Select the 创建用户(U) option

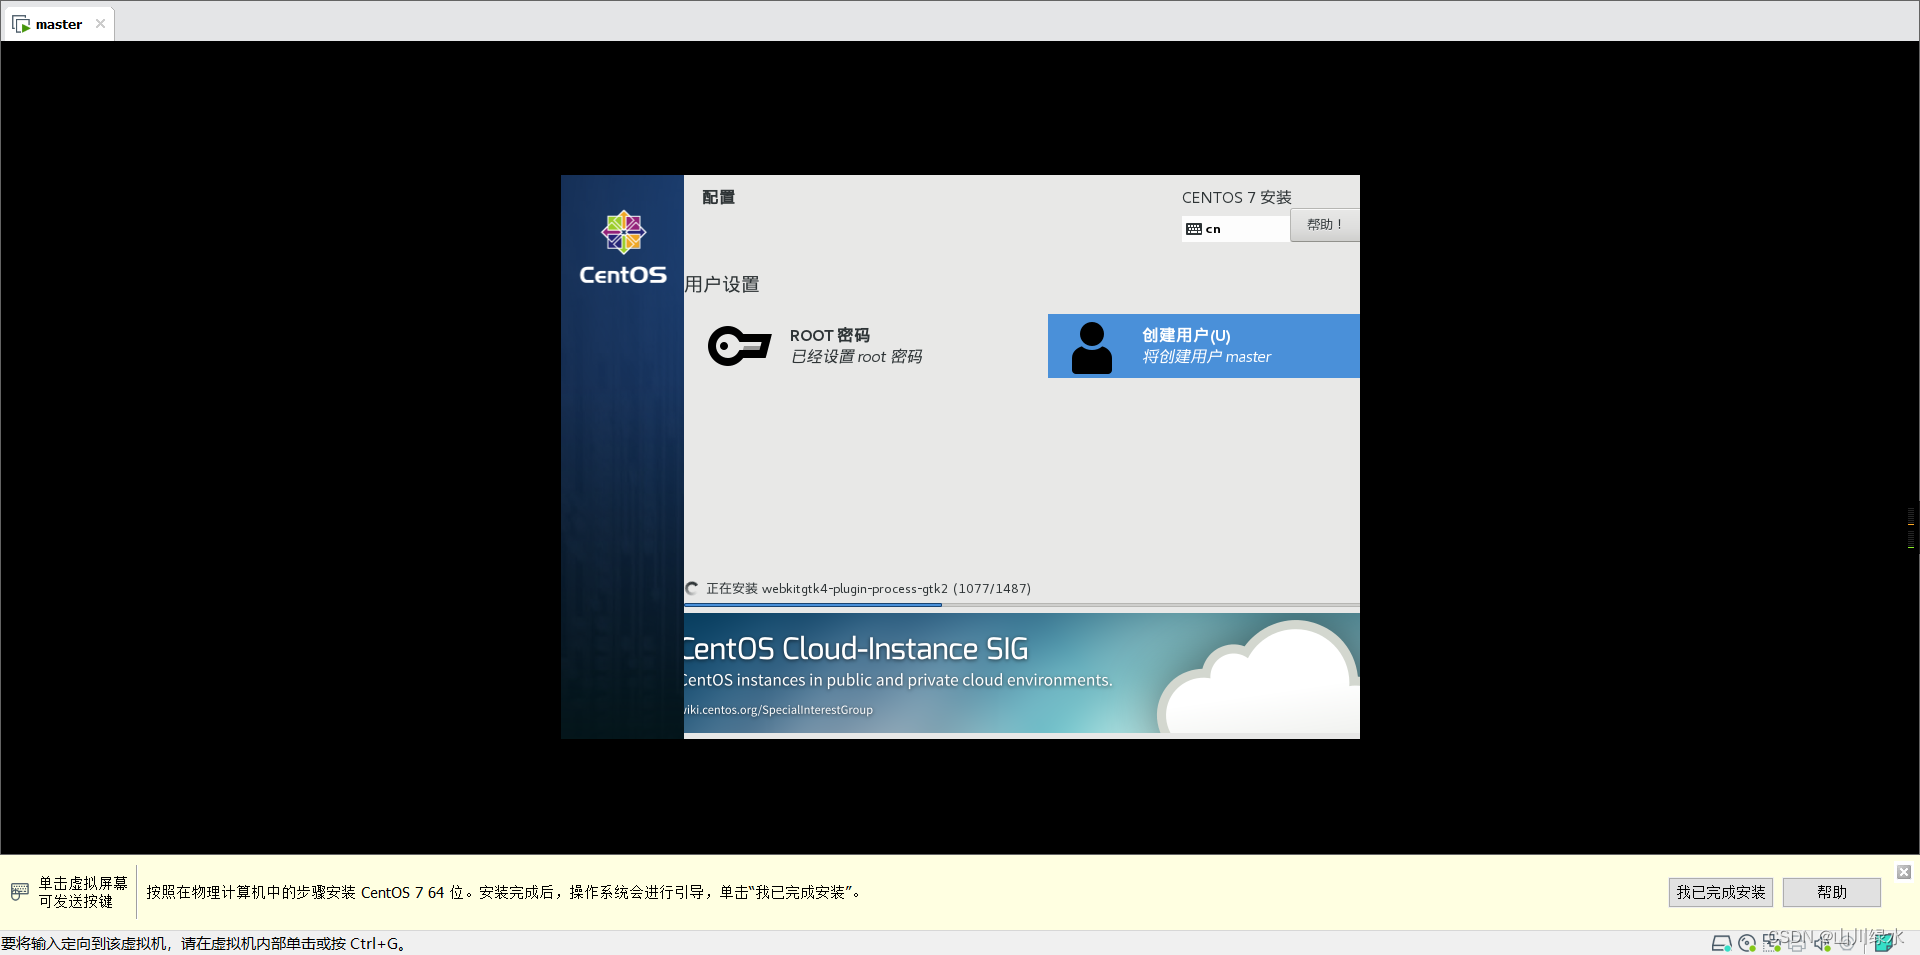(1204, 346)
